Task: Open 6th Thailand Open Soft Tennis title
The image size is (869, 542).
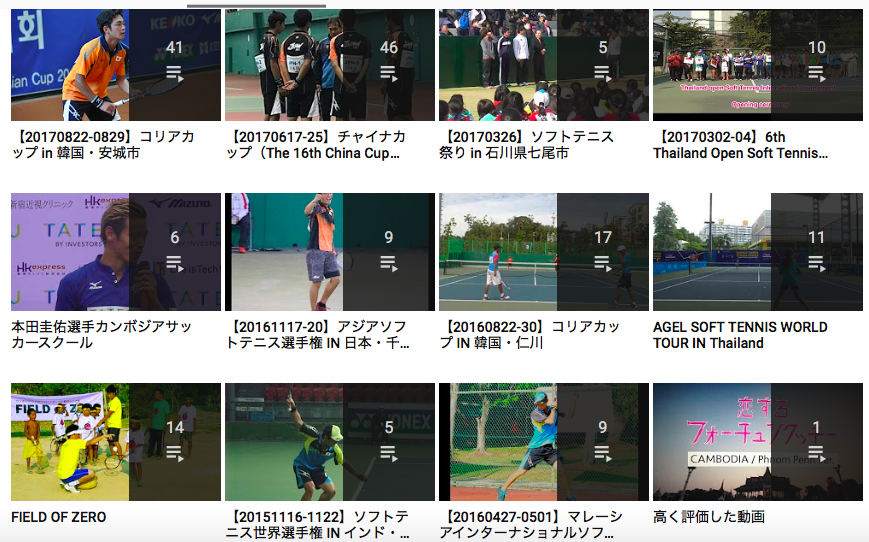Action: coord(740,145)
